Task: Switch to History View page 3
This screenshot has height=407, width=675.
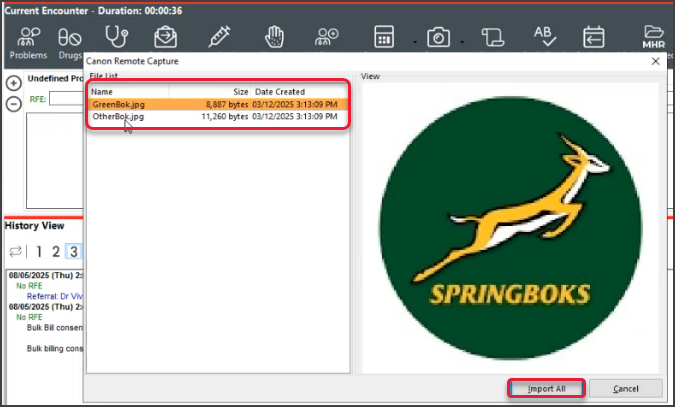Action: pos(74,252)
